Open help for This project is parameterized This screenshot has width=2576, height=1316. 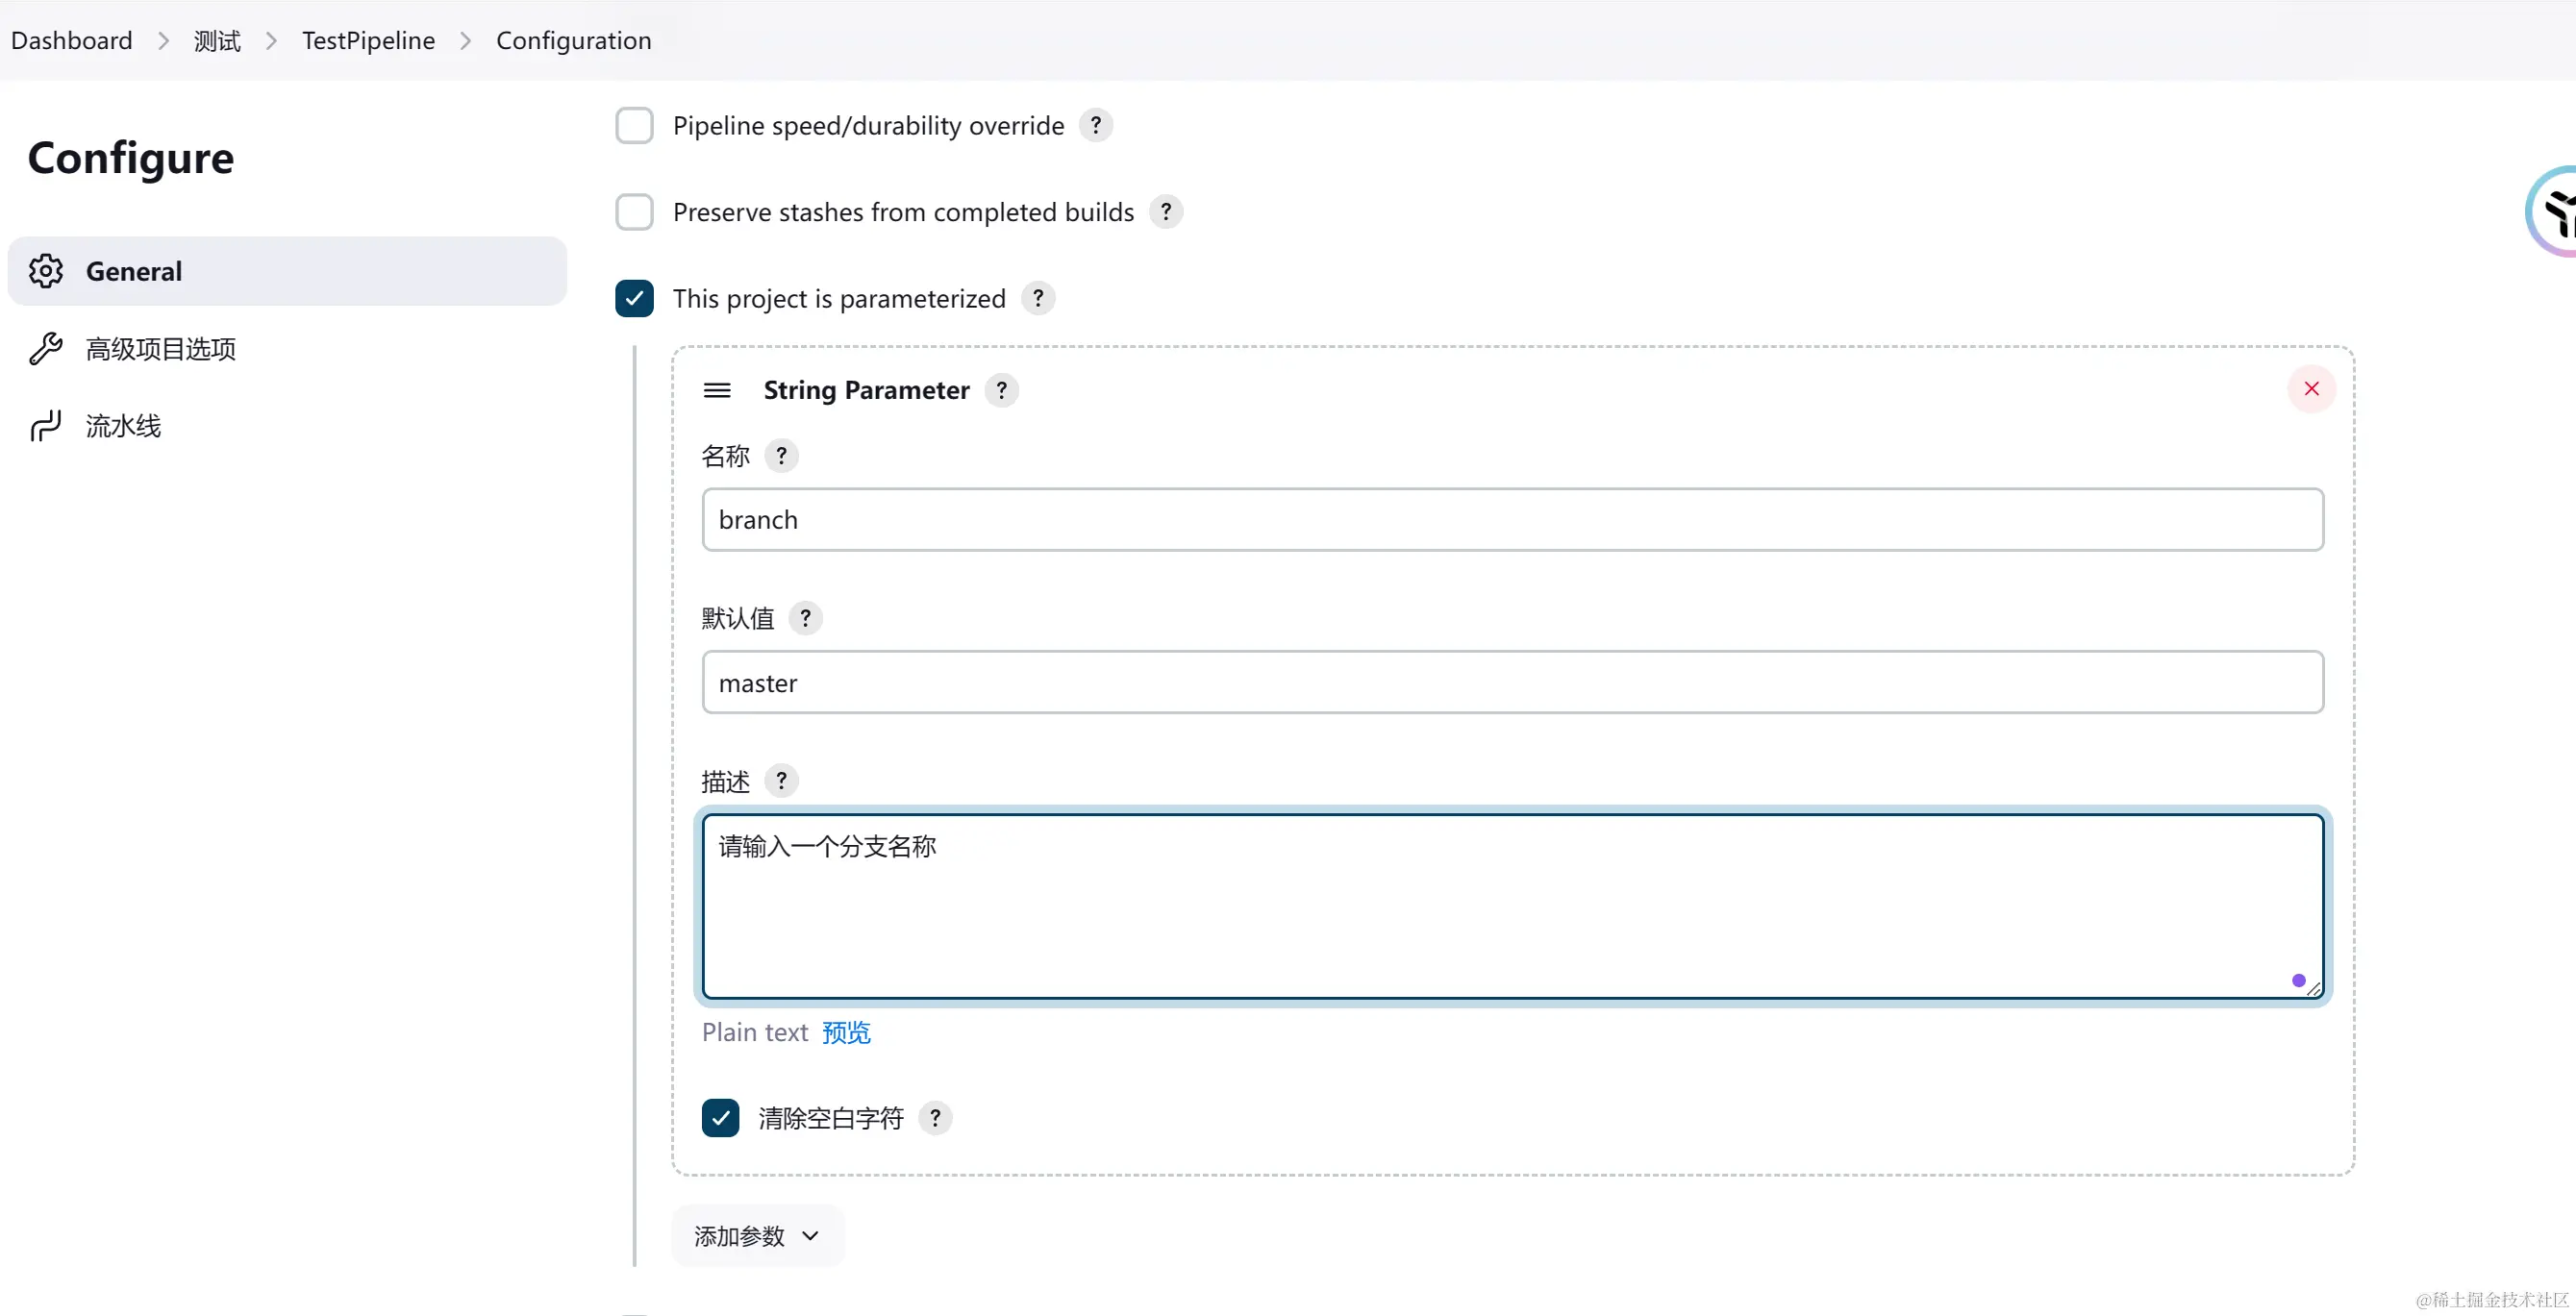(1037, 298)
